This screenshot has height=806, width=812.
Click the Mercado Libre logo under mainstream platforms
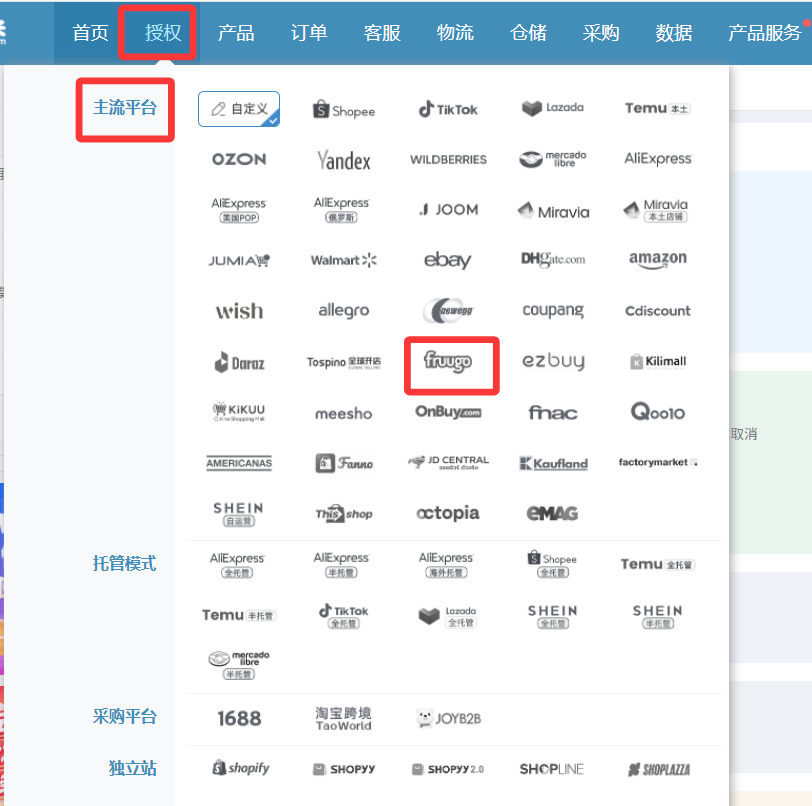(552, 159)
